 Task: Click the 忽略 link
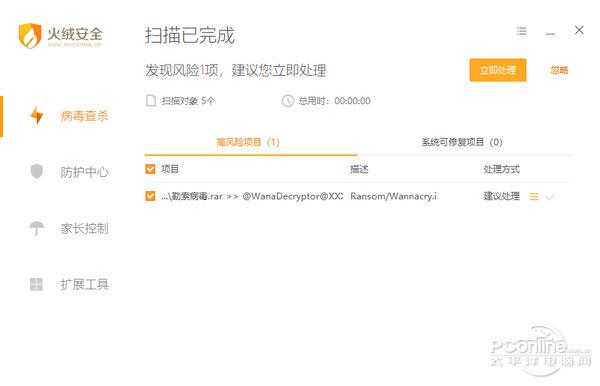pos(559,70)
